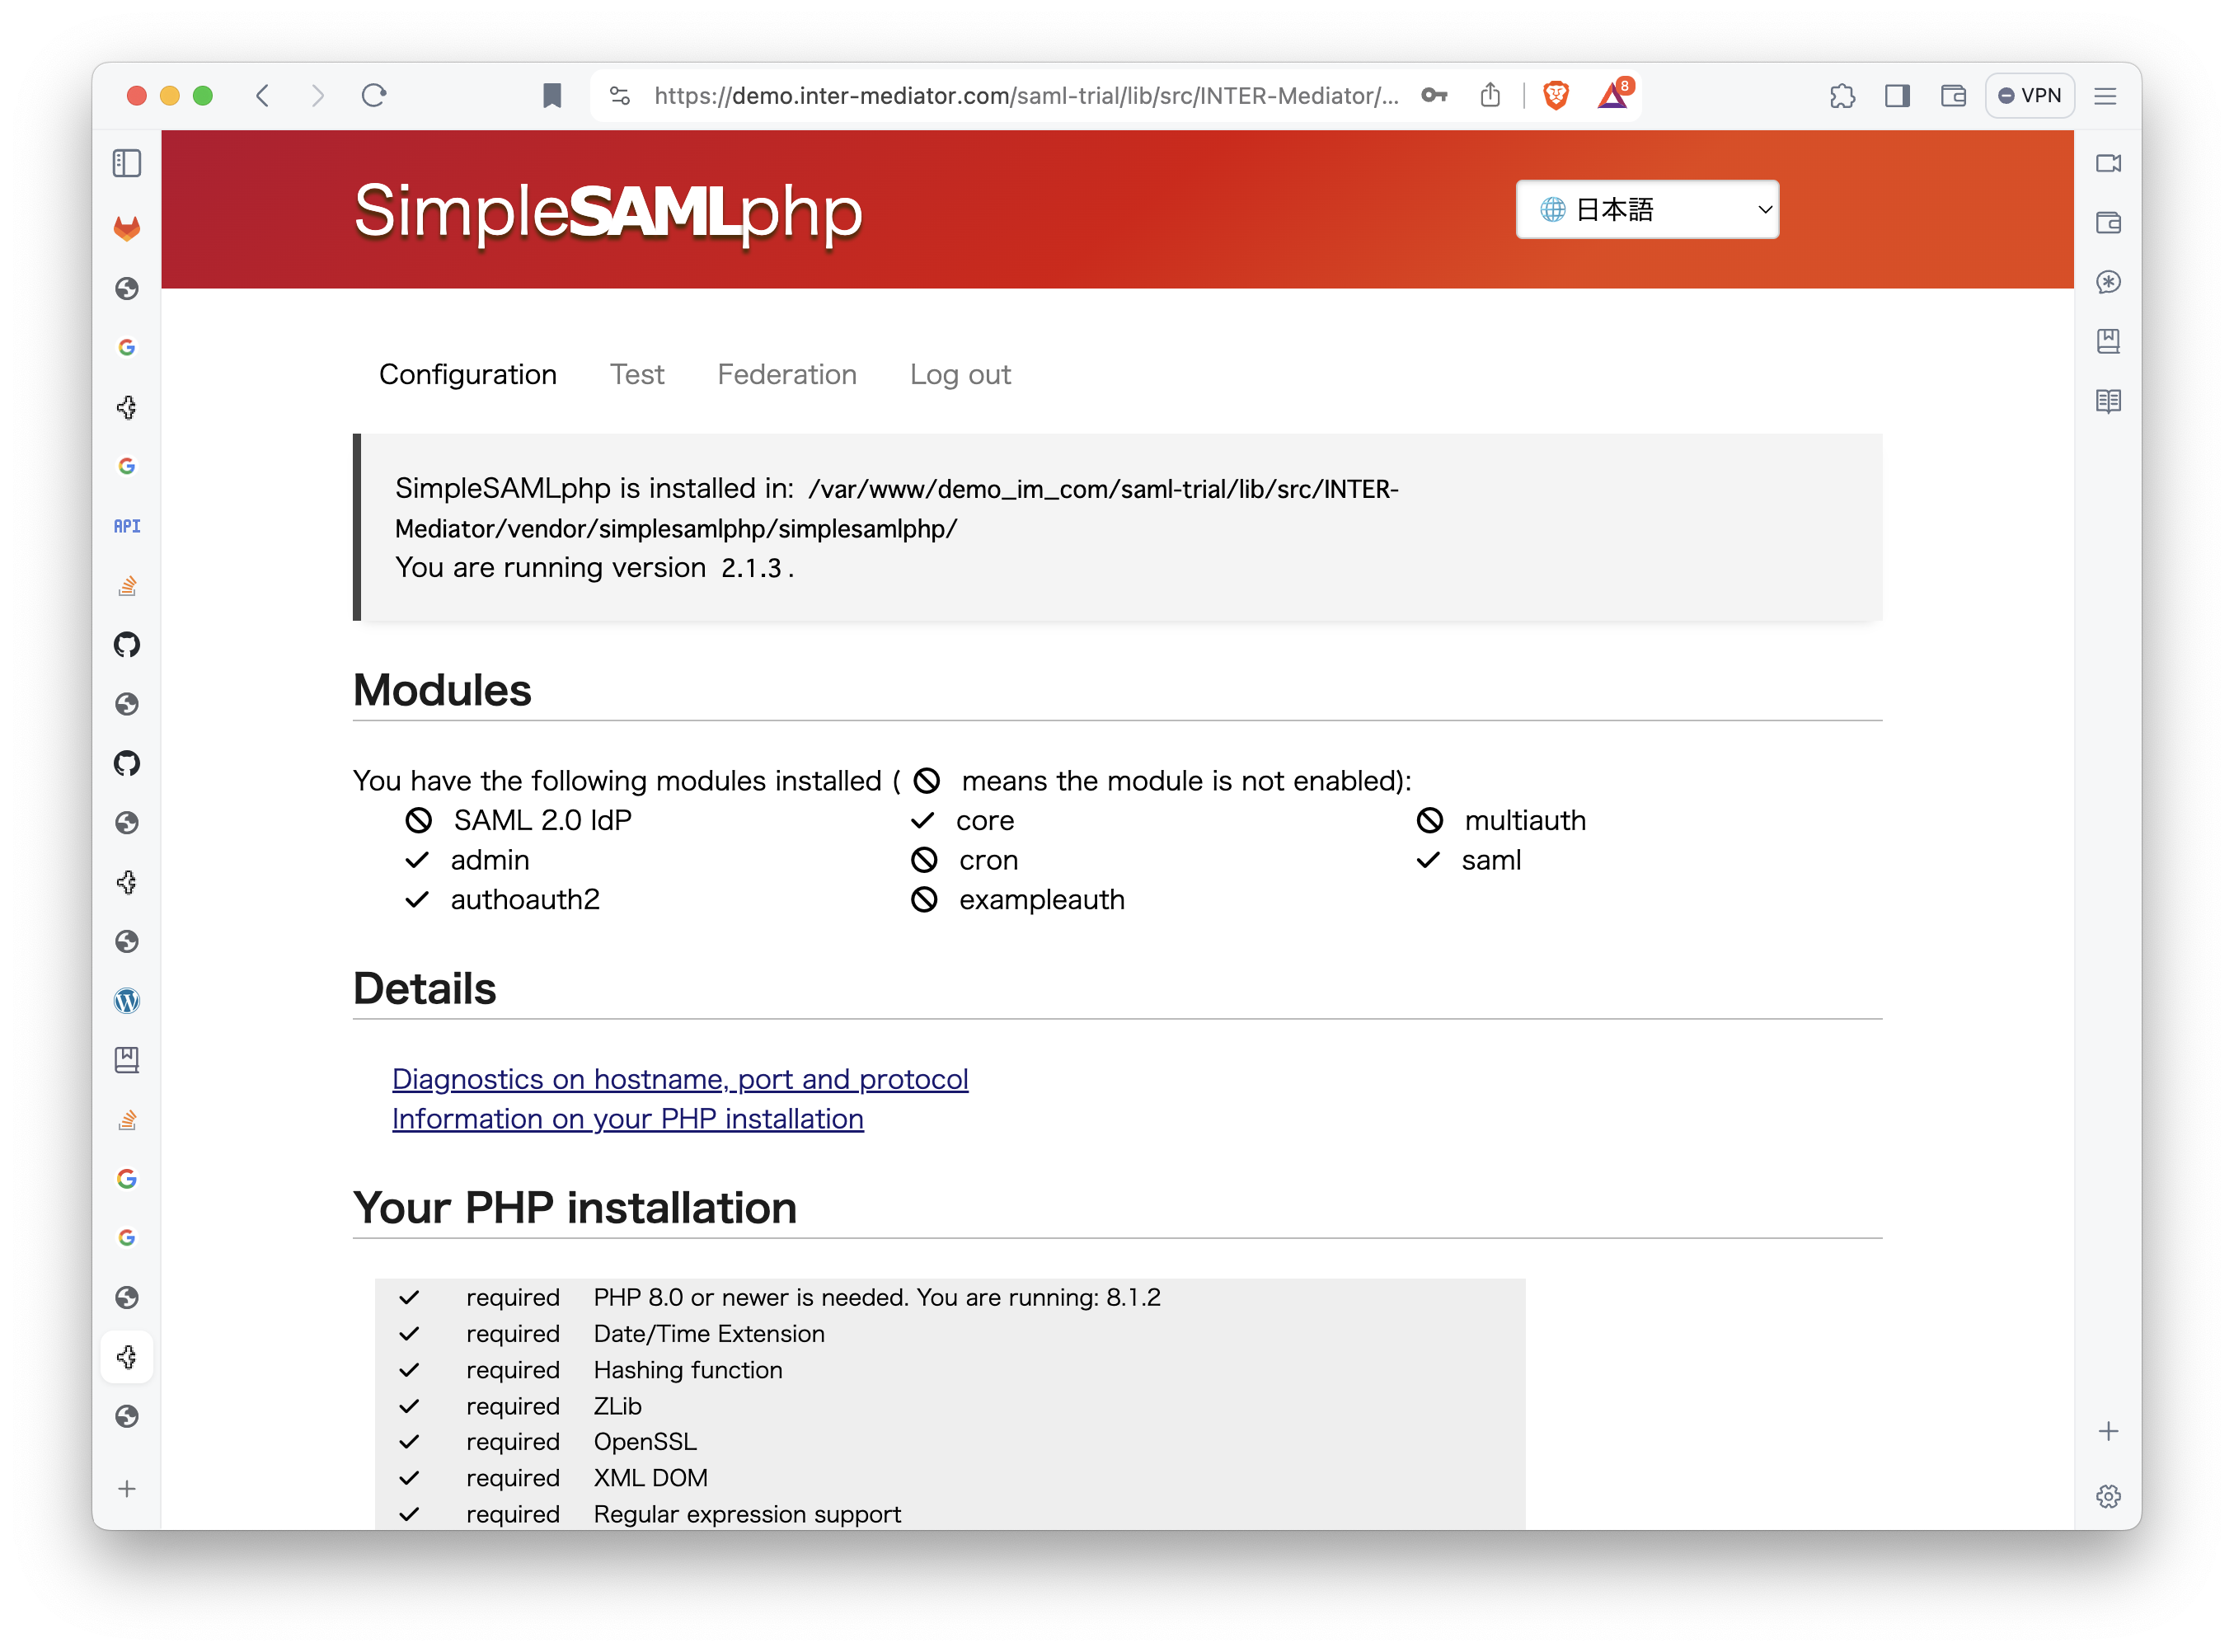The image size is (2234, 1652).
Task: Open the WordPress tab in the left sidebar
Action: 127,1000
